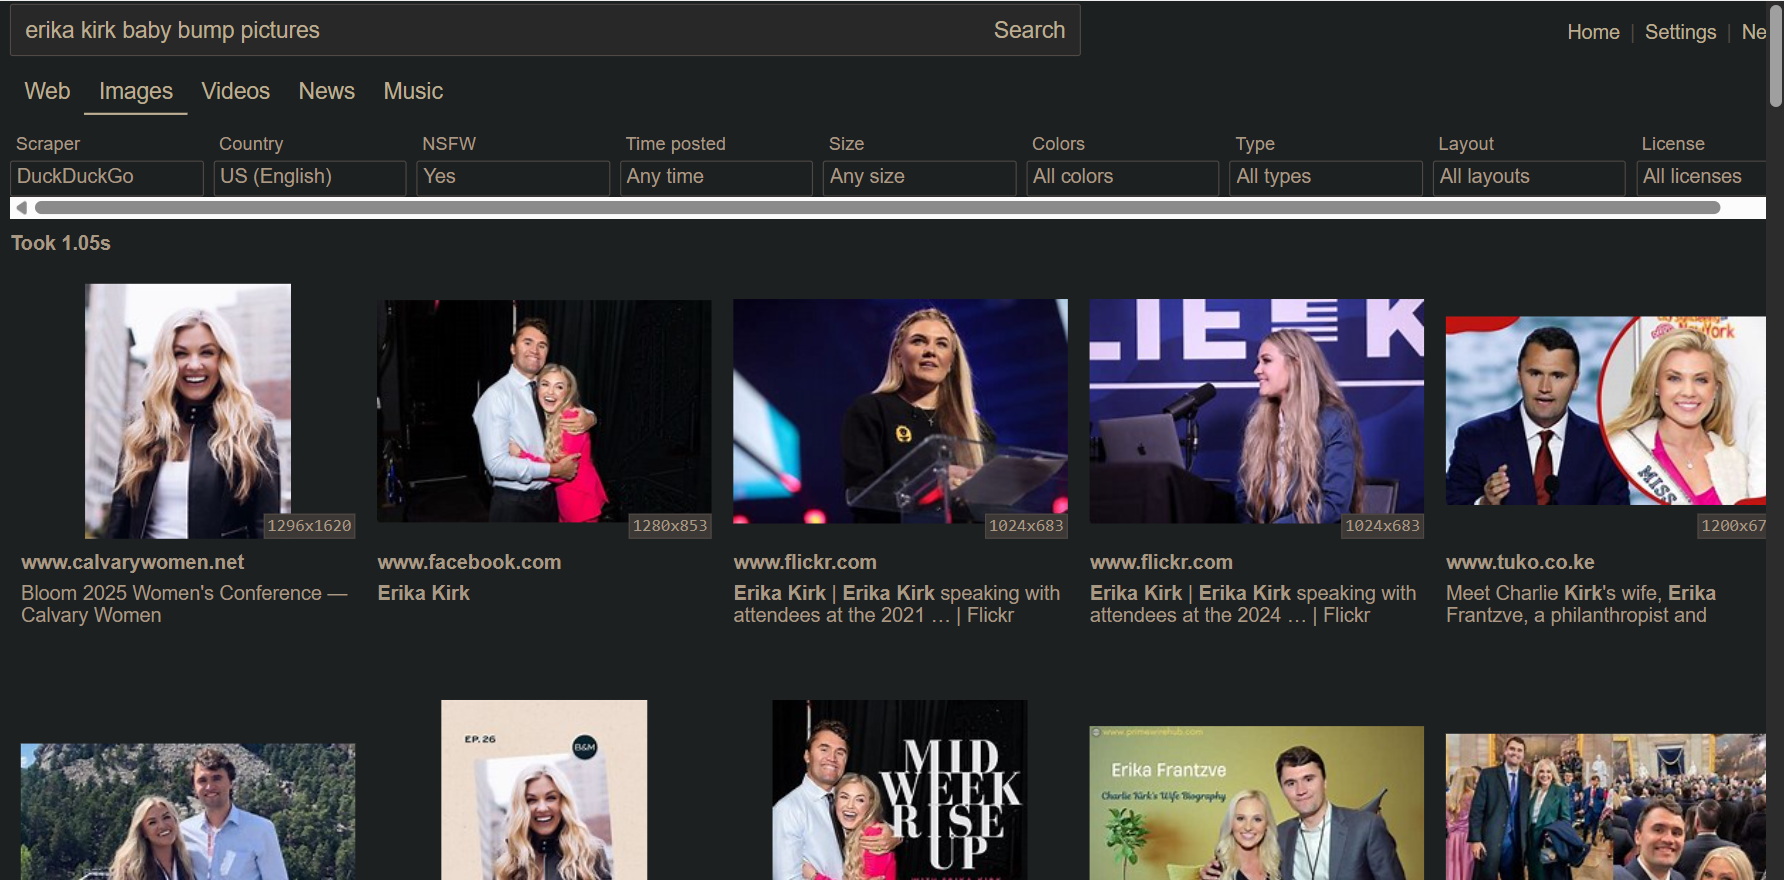This screenshot has width=1784, height=880.
Task: Click the 'Took 1.05s' status text
Action: 61,243
